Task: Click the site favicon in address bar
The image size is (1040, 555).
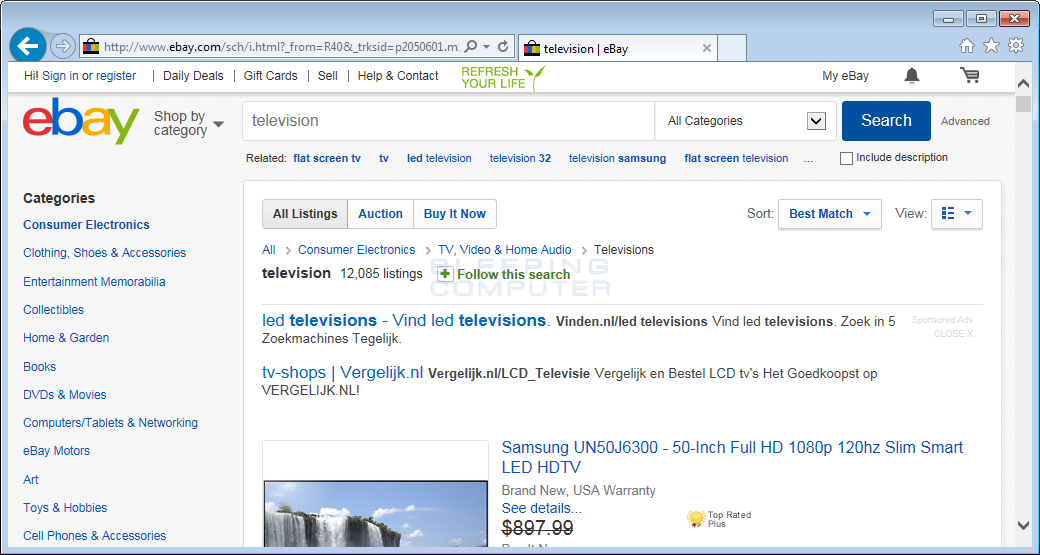Action: point(91,46)
